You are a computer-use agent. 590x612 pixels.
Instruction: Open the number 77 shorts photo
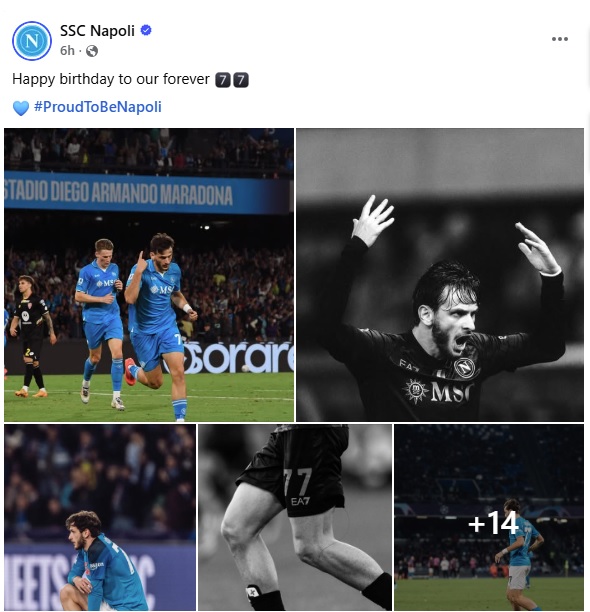click(x=295, y=518)
